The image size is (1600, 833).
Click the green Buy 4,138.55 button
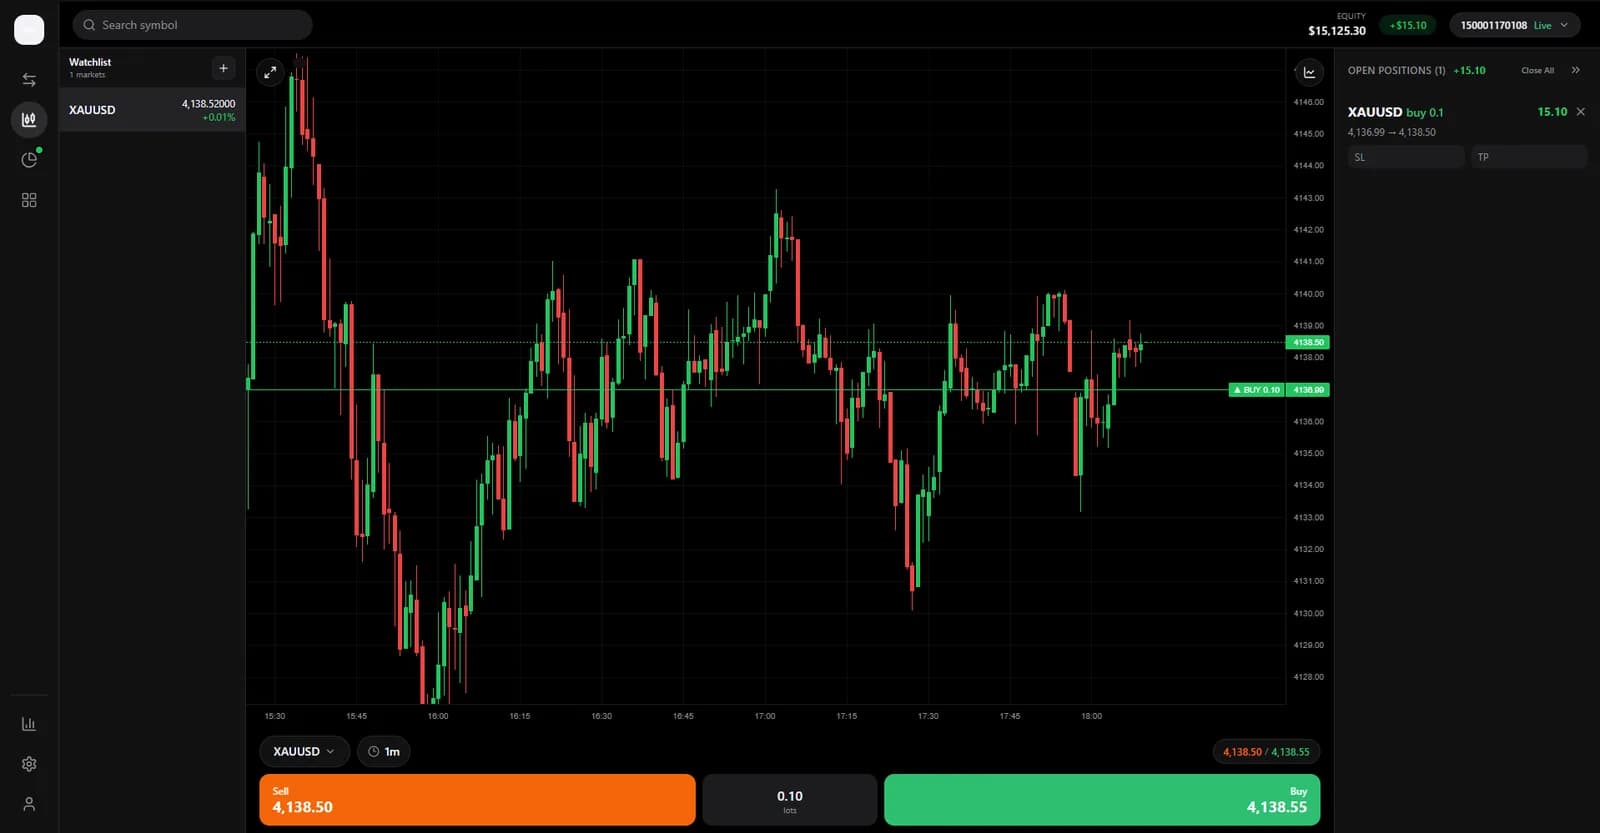(x=1102, y=800)
